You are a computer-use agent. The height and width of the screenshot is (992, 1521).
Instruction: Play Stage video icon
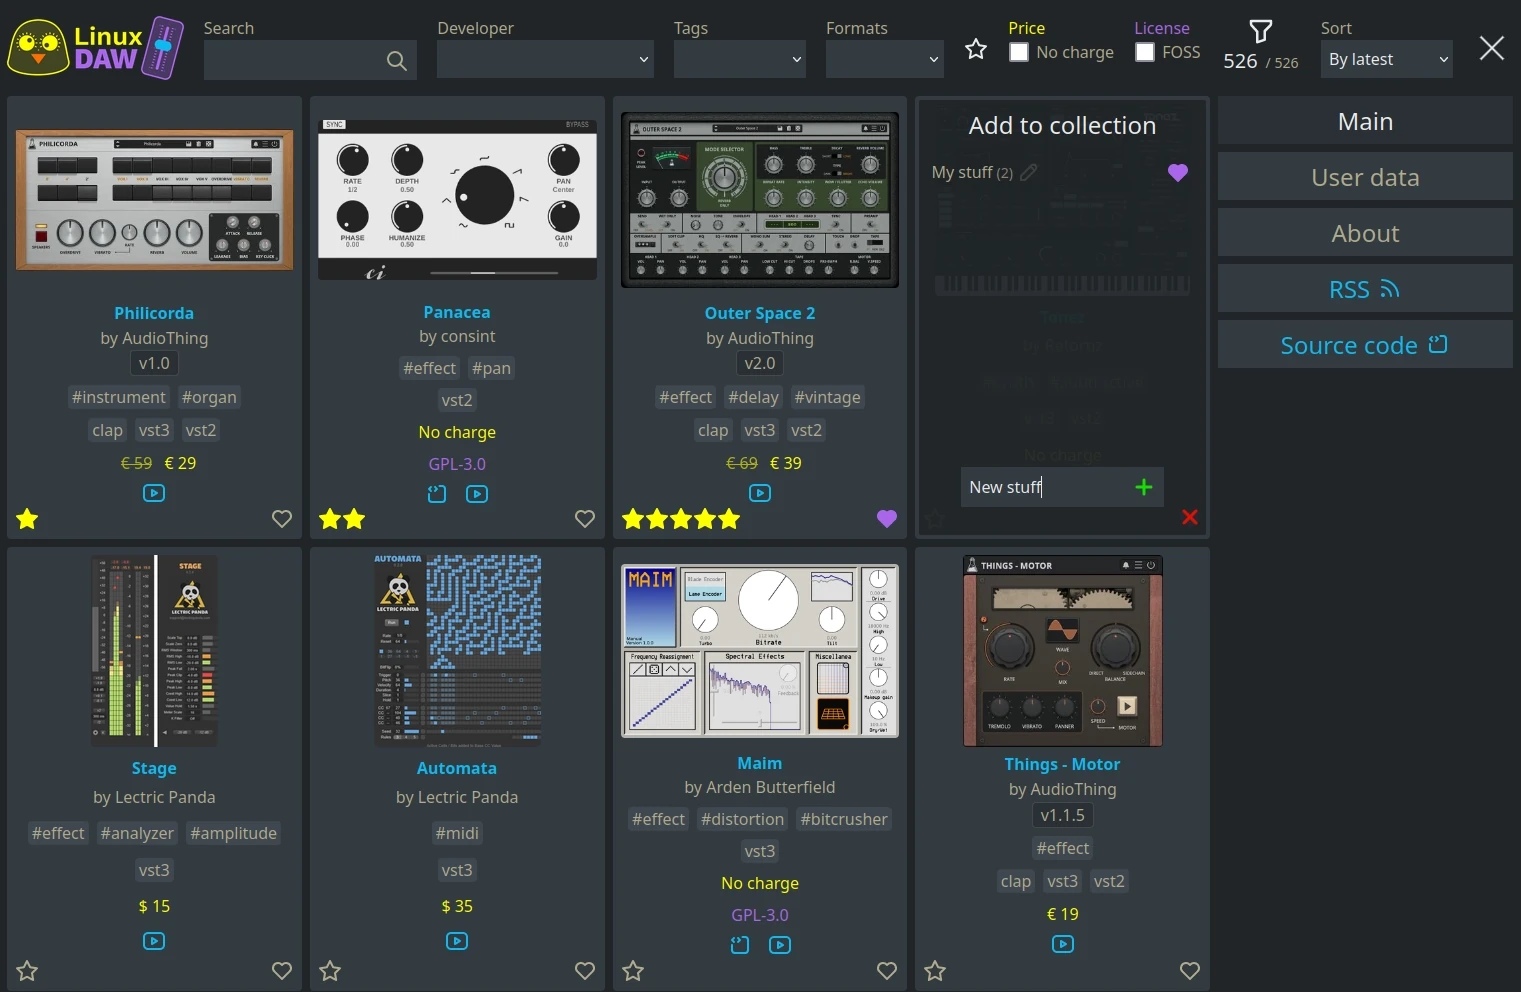tap(154, 941)
